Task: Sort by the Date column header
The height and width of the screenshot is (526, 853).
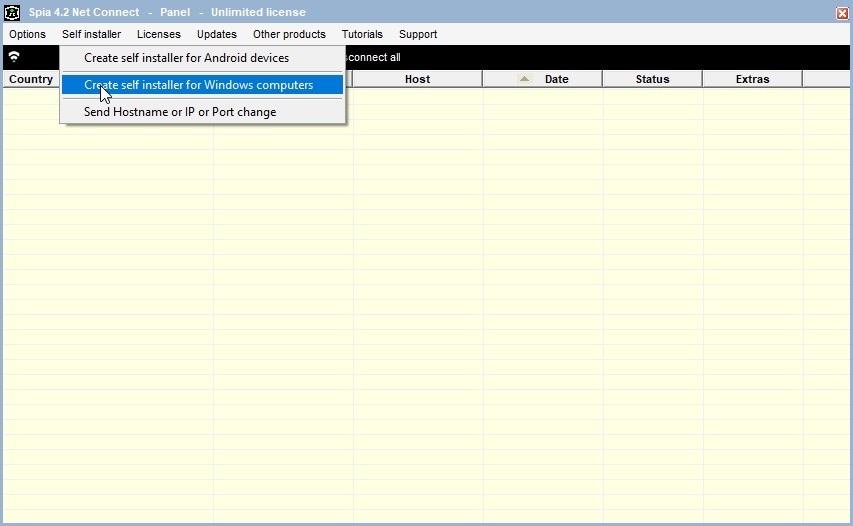Action: pos(542,79)
